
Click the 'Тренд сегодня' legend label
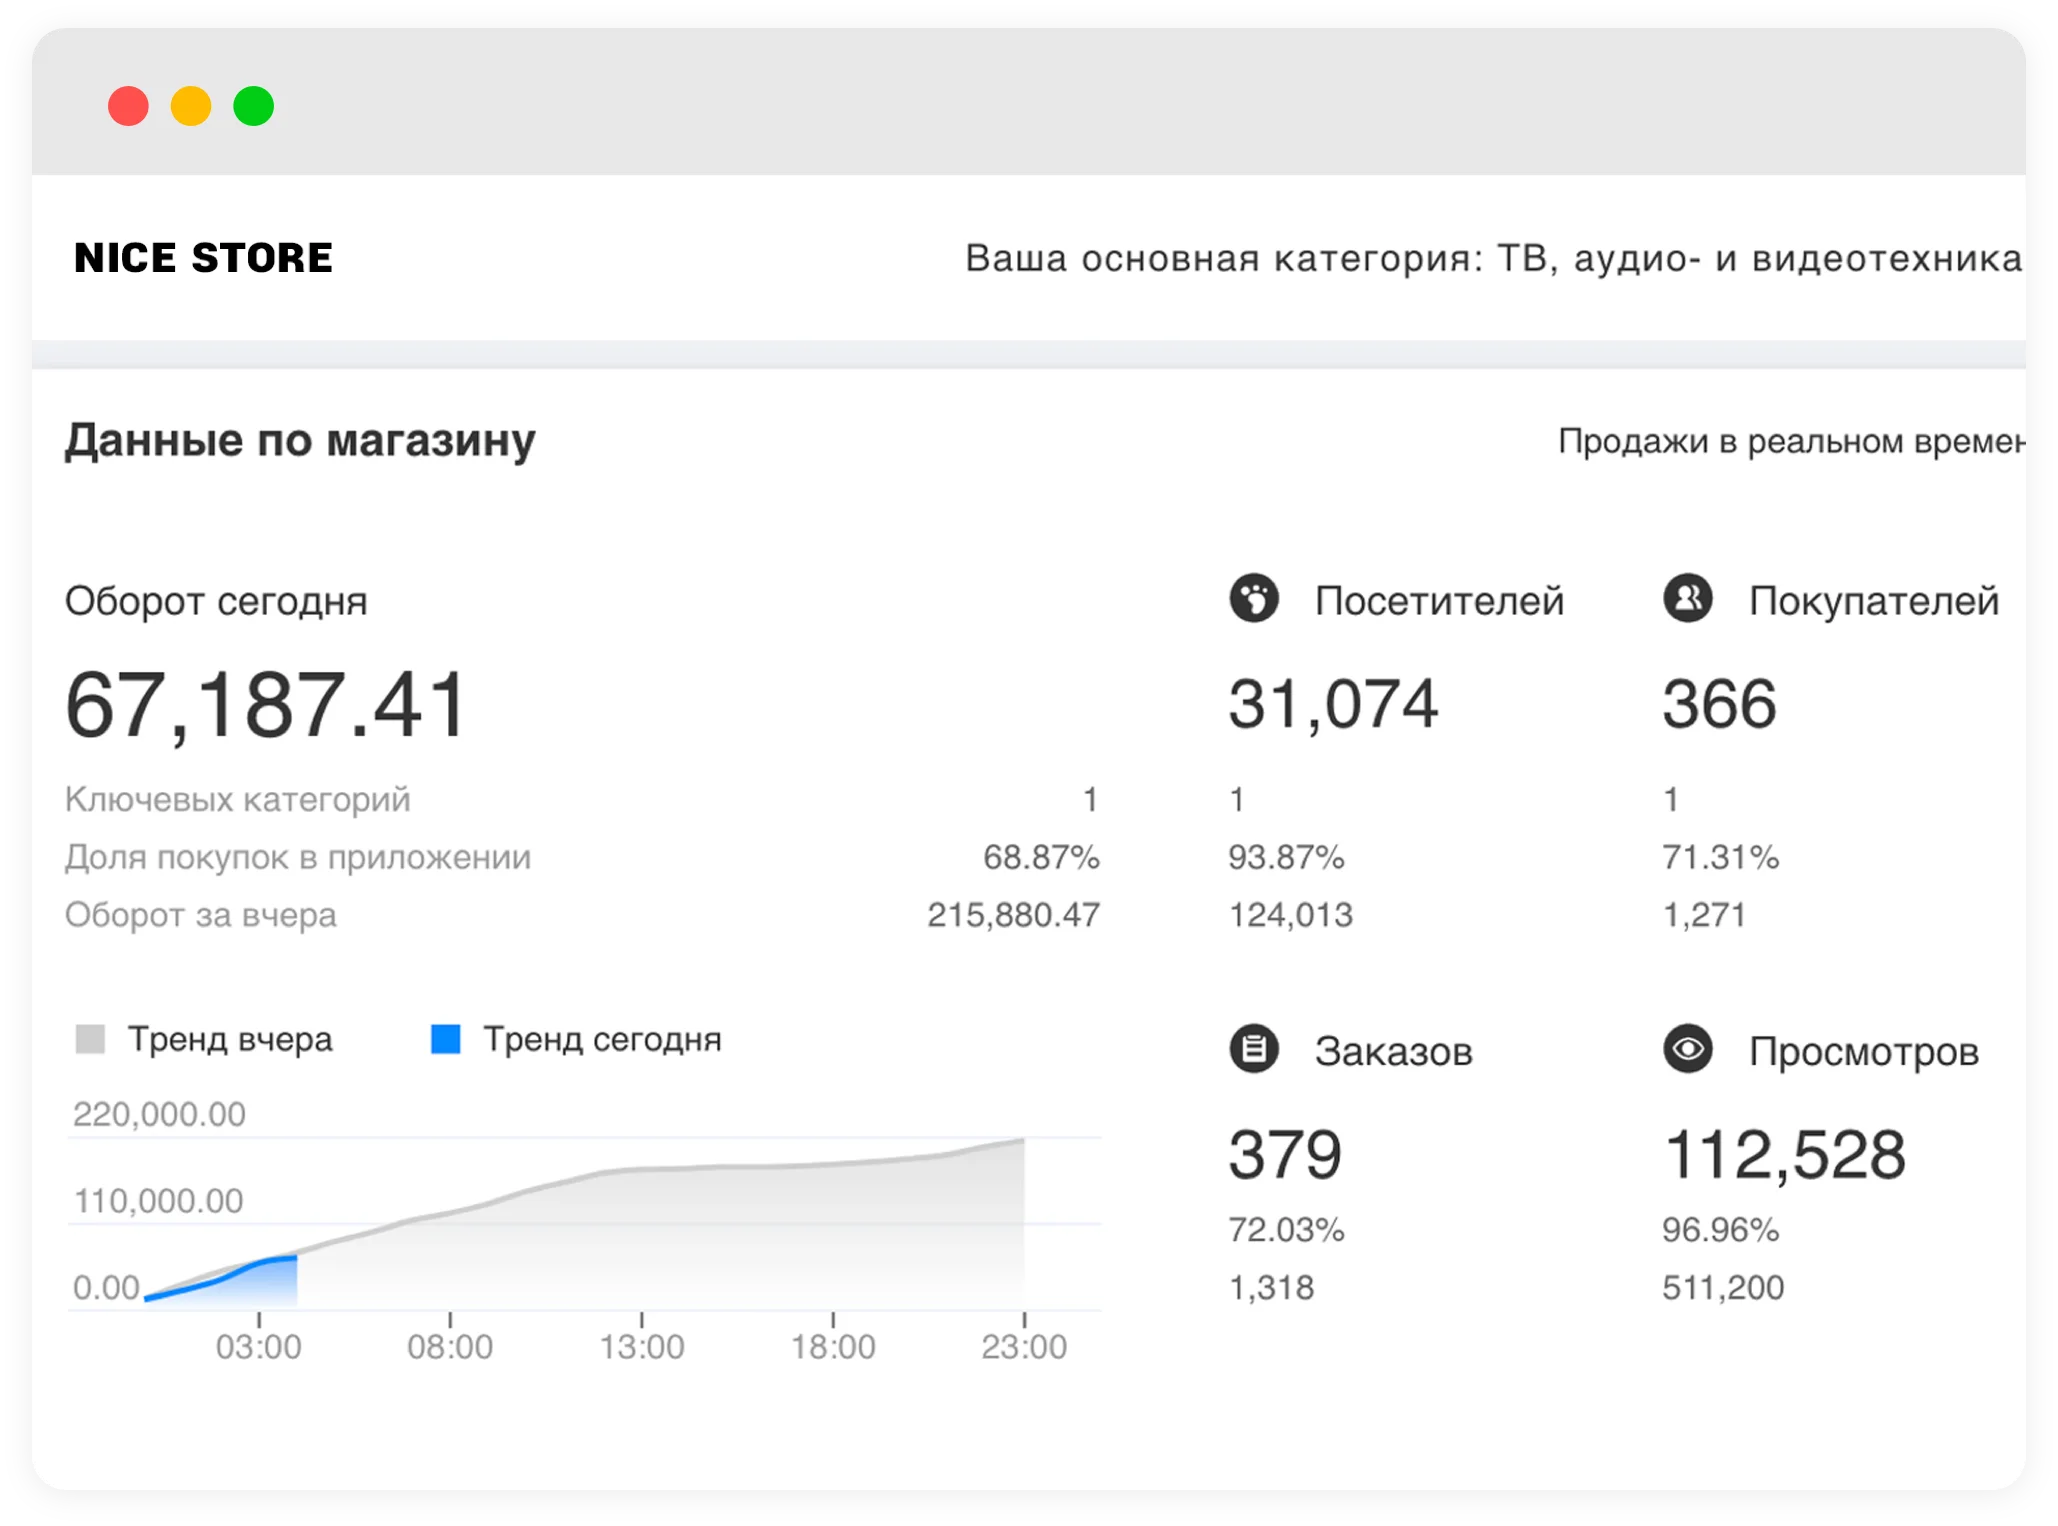coord(602,1040)
